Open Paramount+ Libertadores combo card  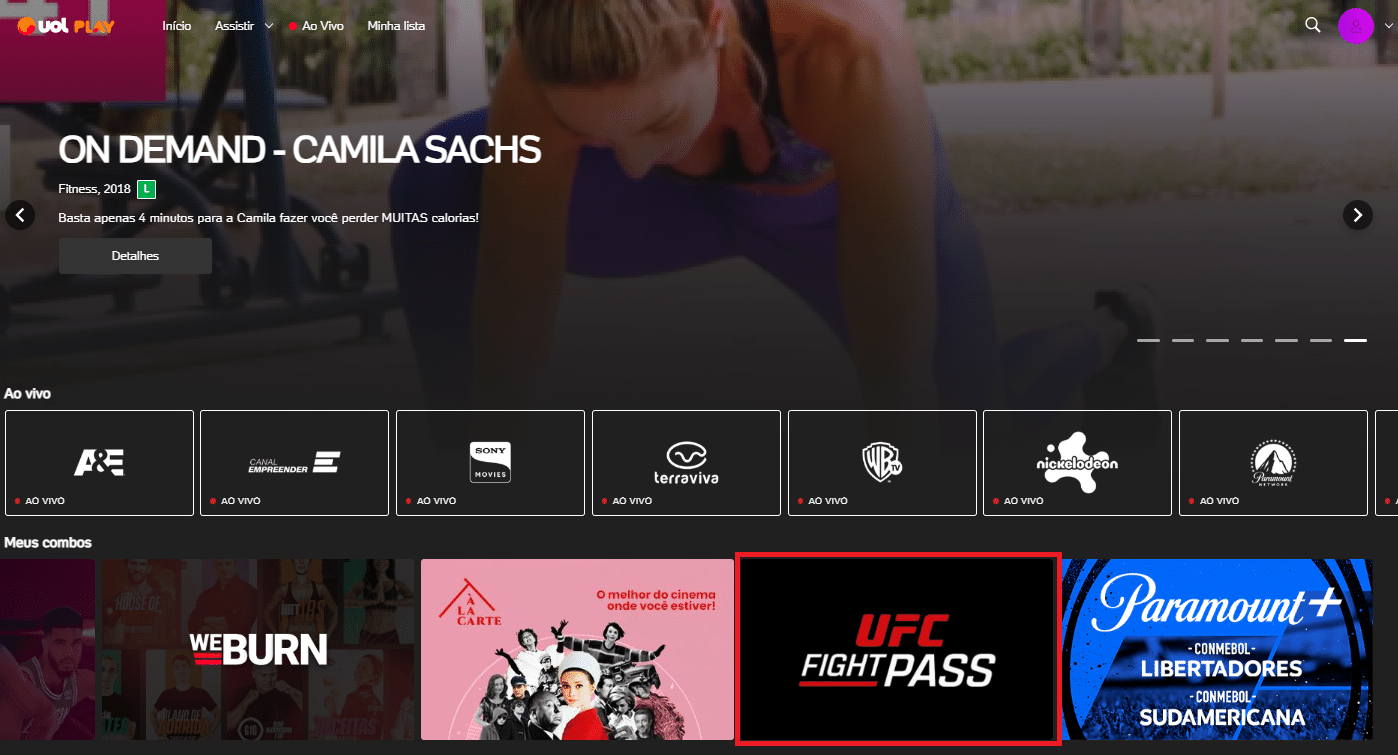point(1216,649)
